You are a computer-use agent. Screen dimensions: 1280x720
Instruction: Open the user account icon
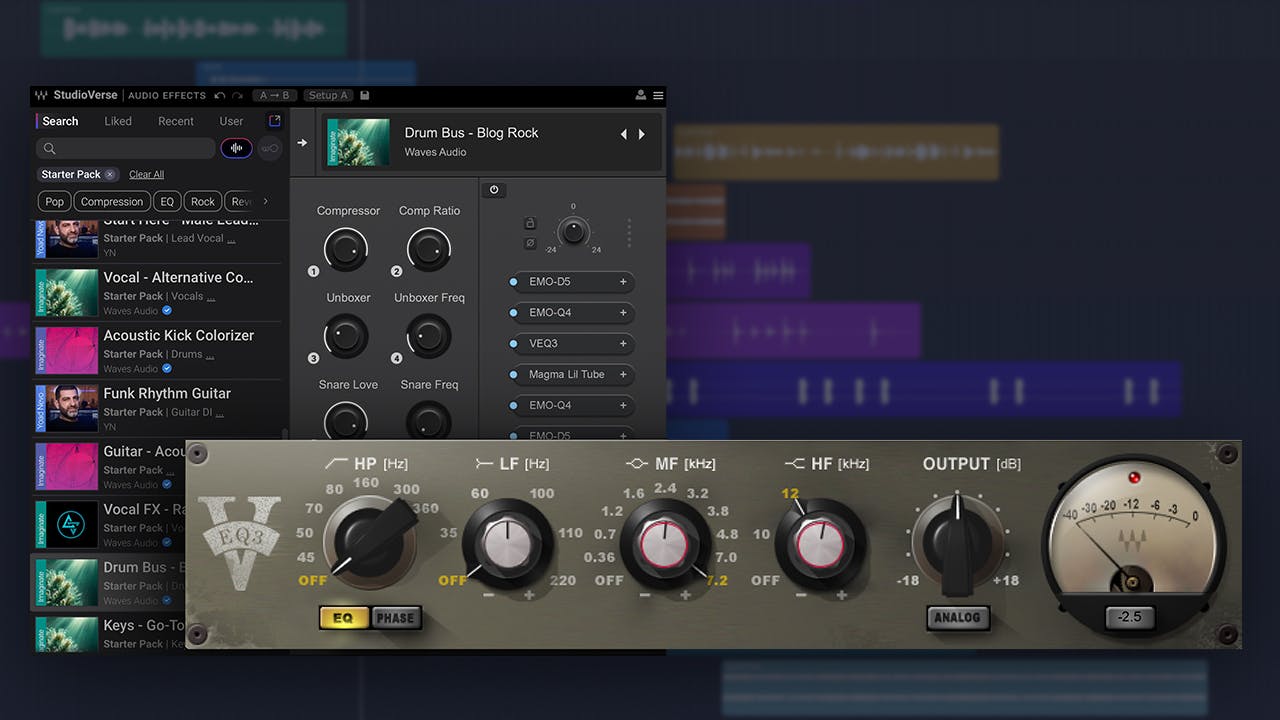click(641, 96)
